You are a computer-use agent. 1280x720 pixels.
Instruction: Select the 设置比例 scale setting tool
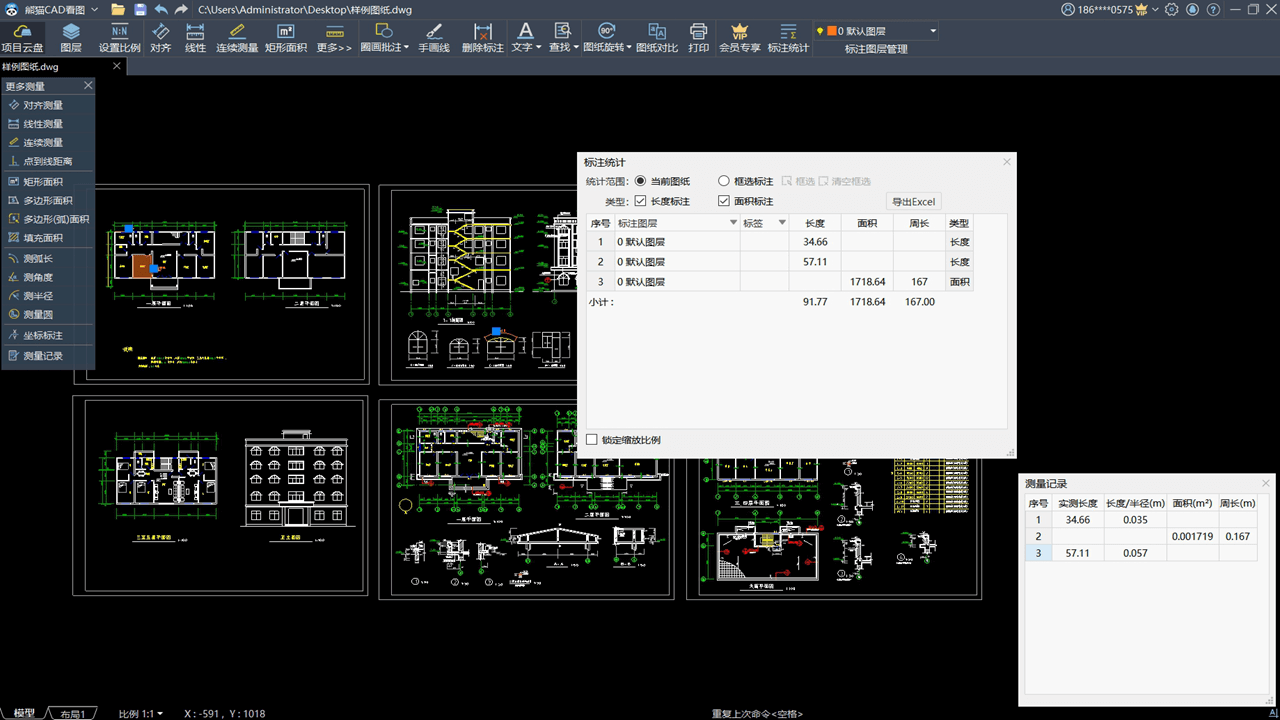coord(120,38)
